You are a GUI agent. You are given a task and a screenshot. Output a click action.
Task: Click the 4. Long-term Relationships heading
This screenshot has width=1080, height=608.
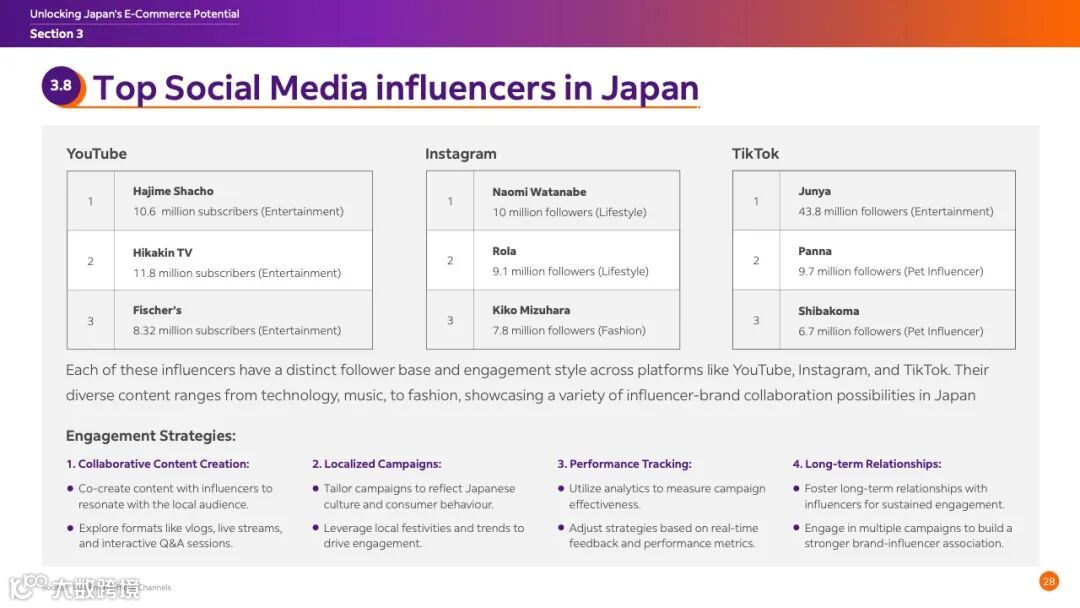click(867, 464)
